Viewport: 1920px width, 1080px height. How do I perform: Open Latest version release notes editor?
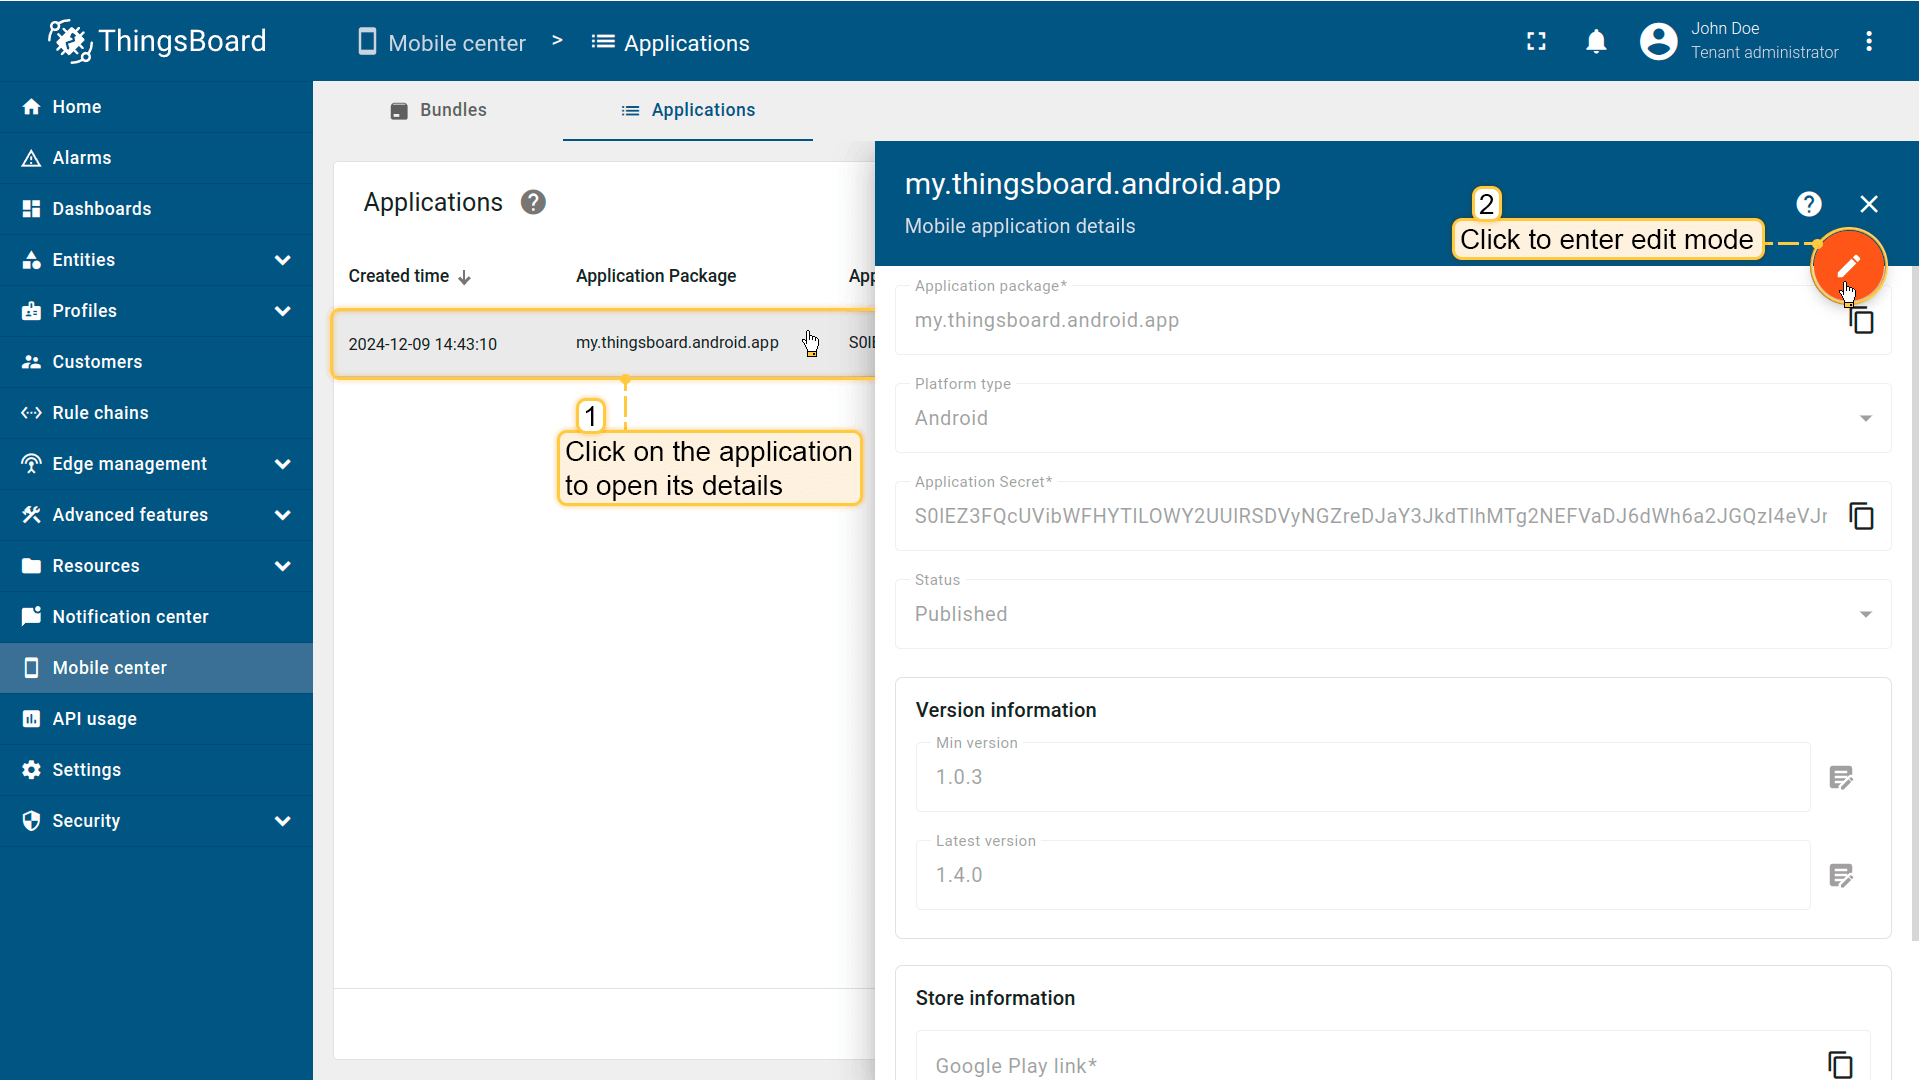1841,876
